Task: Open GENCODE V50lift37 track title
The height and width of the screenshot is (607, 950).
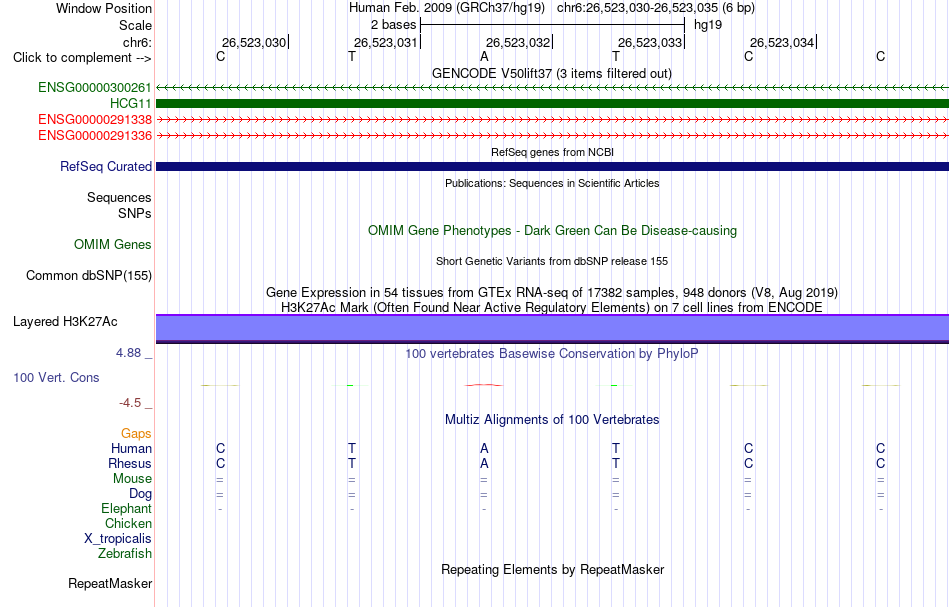Action: (x=552, y=73)
